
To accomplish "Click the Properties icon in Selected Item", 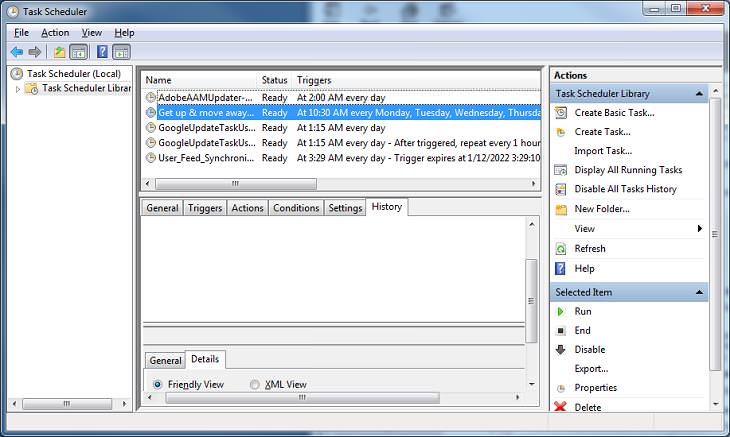I will pos(561,388).
